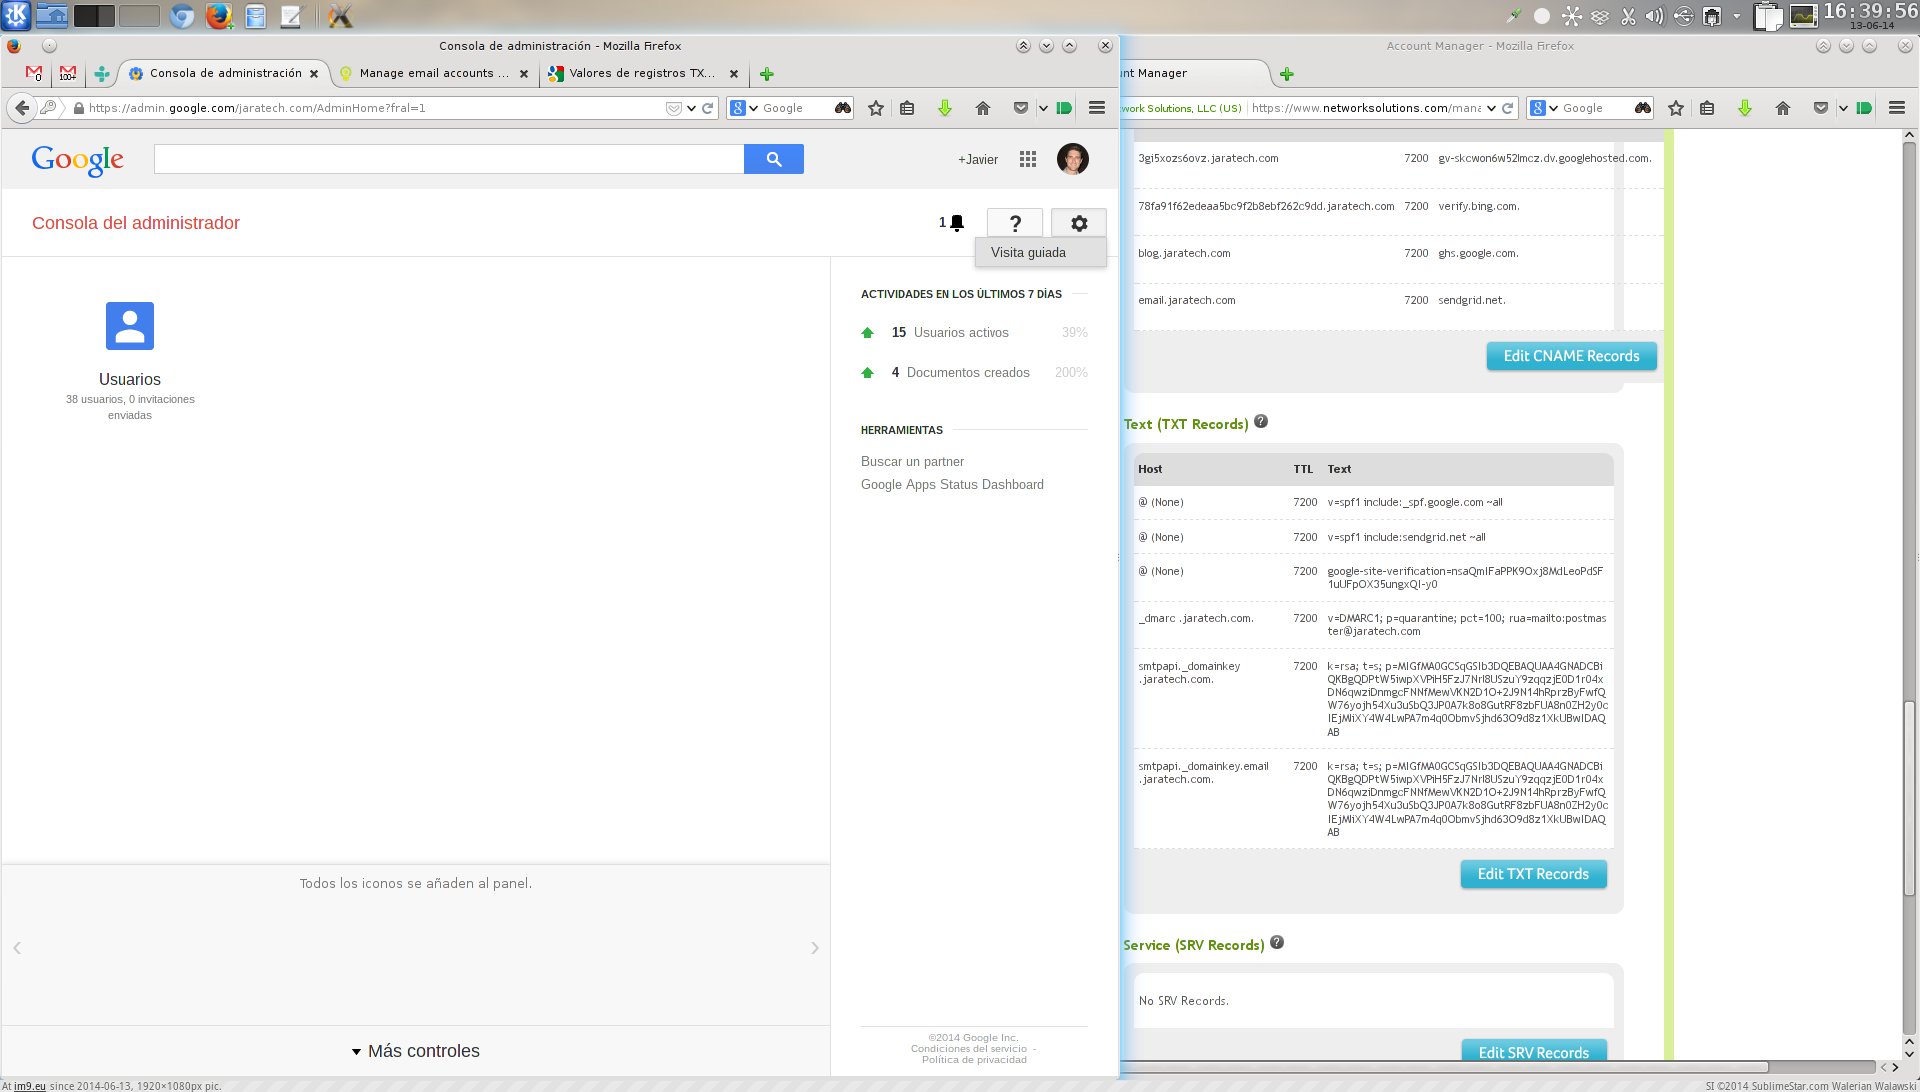The height and width of the screenshot is (1092, 1920).
Task: Click binoculars search icon in admin console window
Action: [x=842, y=108]
